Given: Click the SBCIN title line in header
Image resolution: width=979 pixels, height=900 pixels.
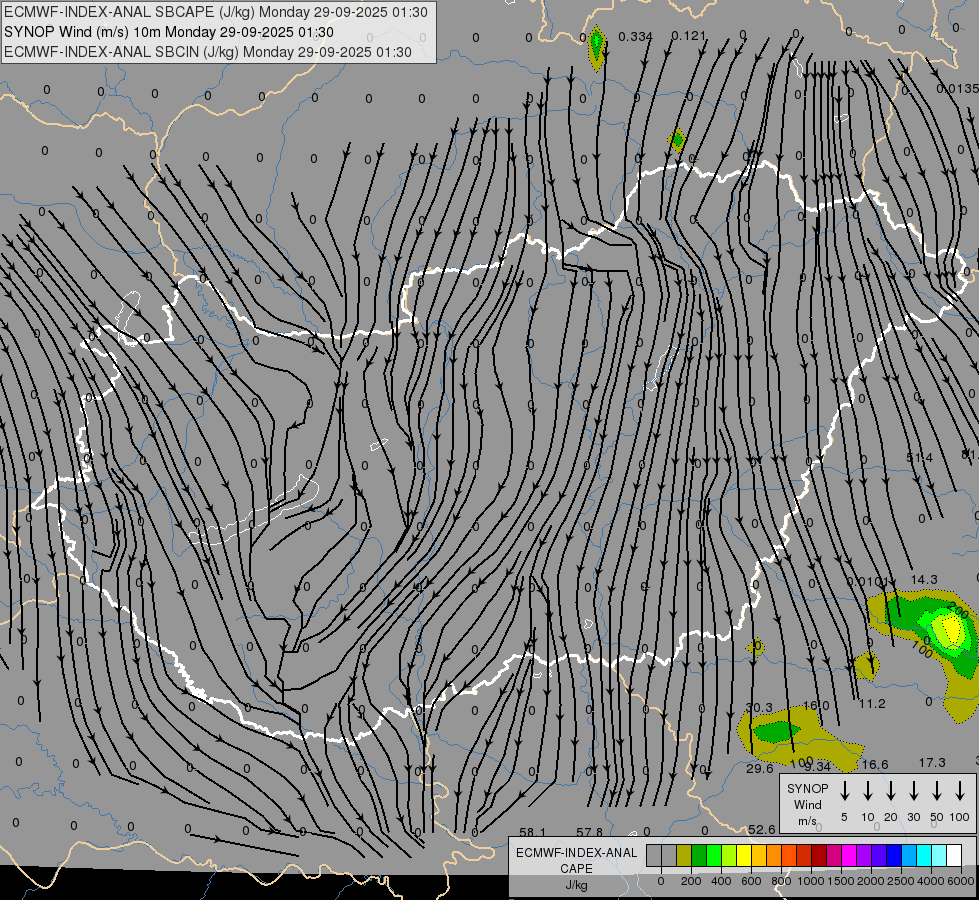Looking at the screenshot, I should (x=208, y=52).
